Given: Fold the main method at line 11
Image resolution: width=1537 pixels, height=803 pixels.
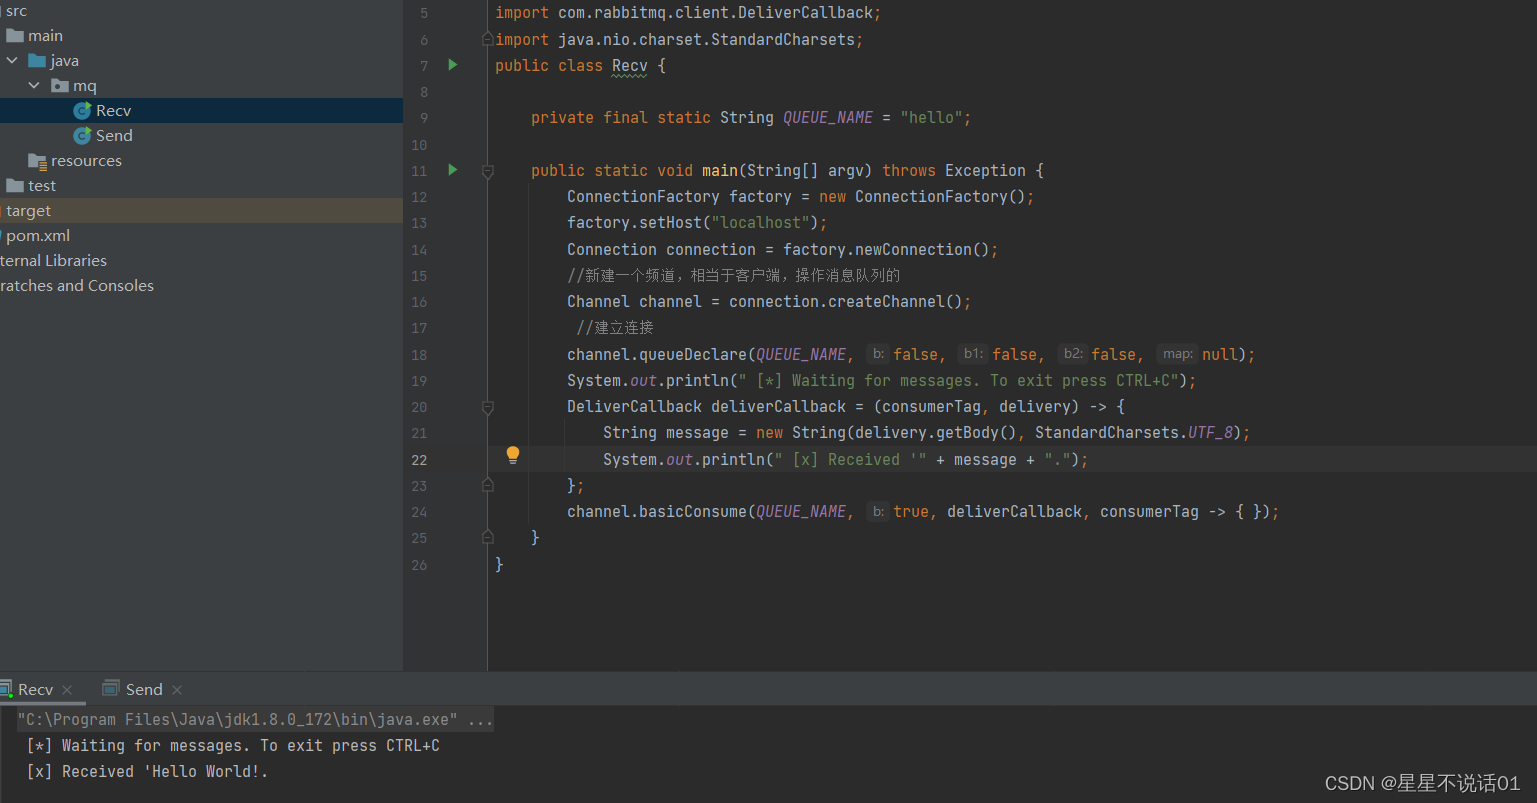Looking at the screenshot, I should coord(488,171).
